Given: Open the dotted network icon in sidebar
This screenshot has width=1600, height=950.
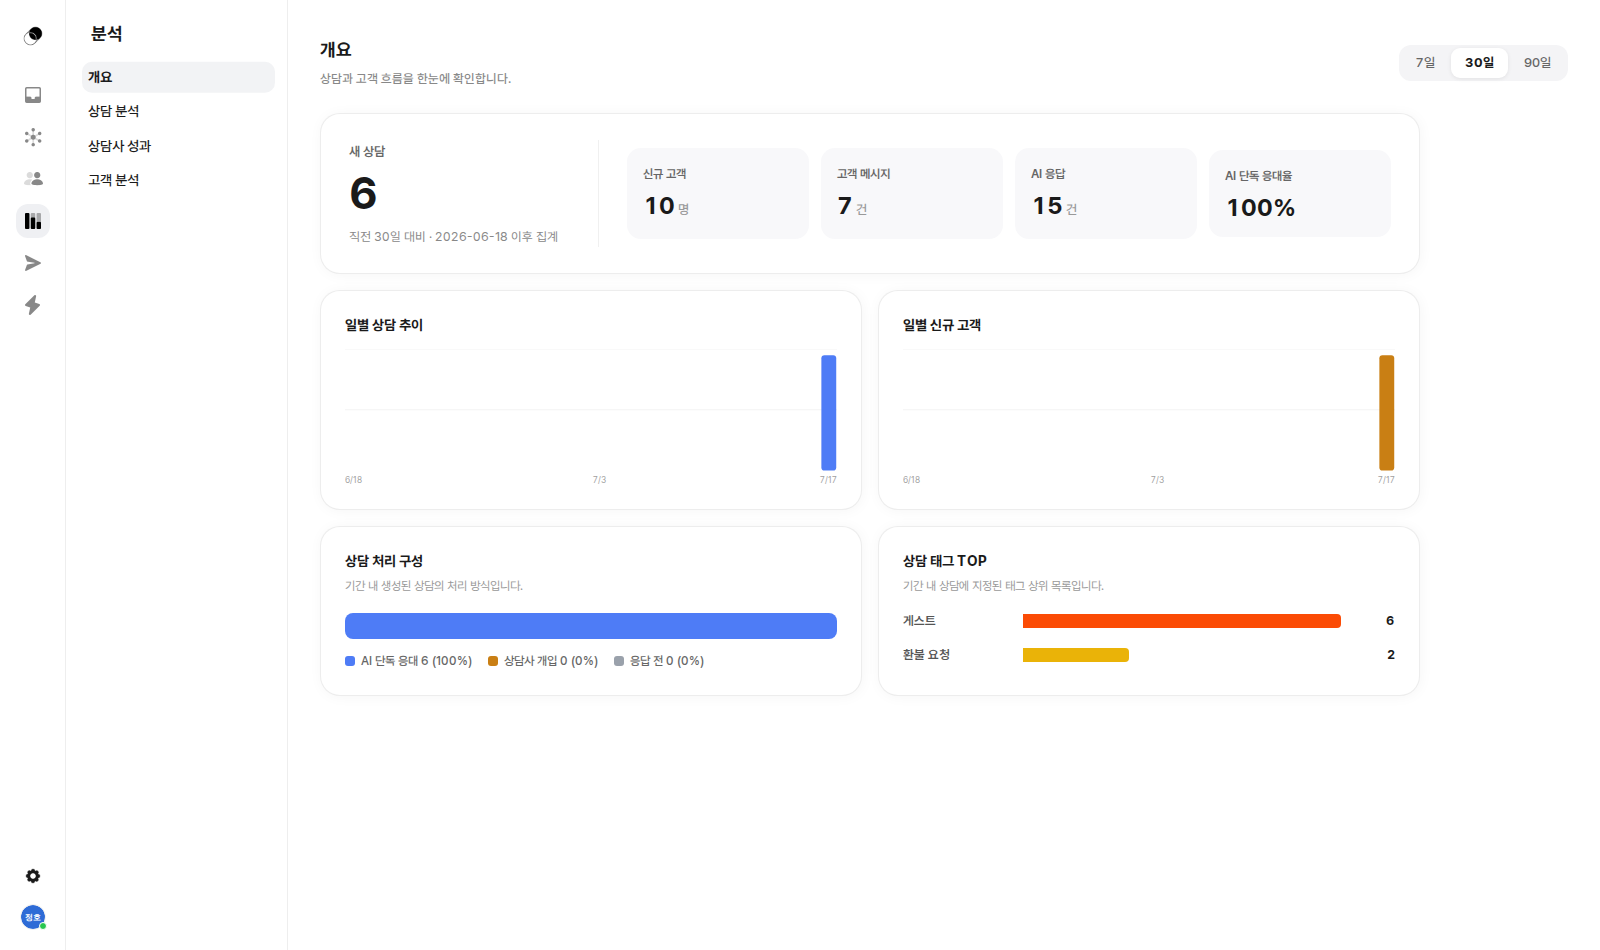Looking at the screenshot, I should click(33, 137).
